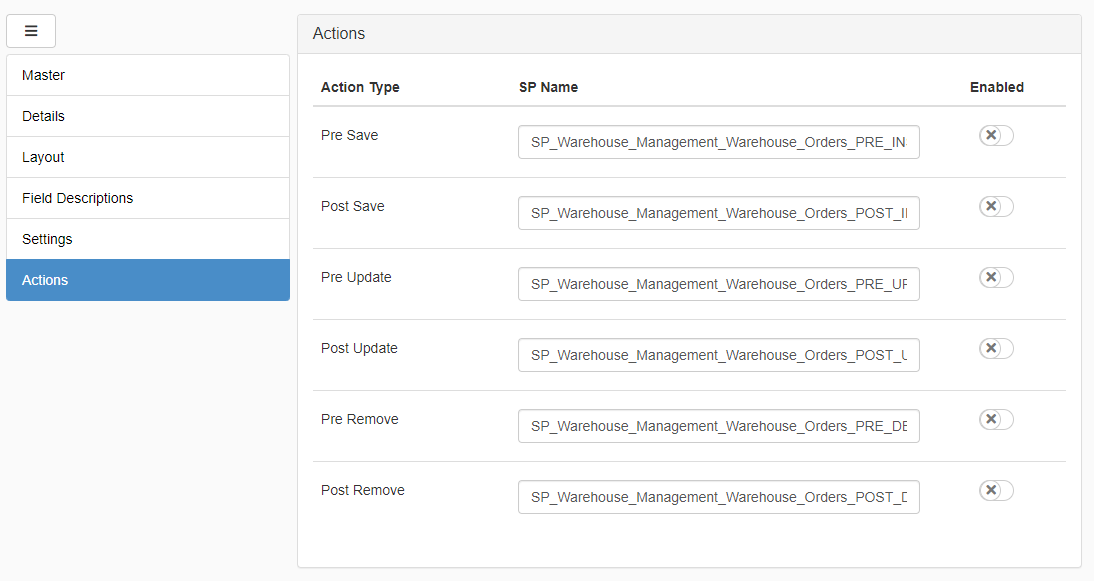1094x581 pixels.
Task: Enable the Post Save action toggle
Action: 995,207
